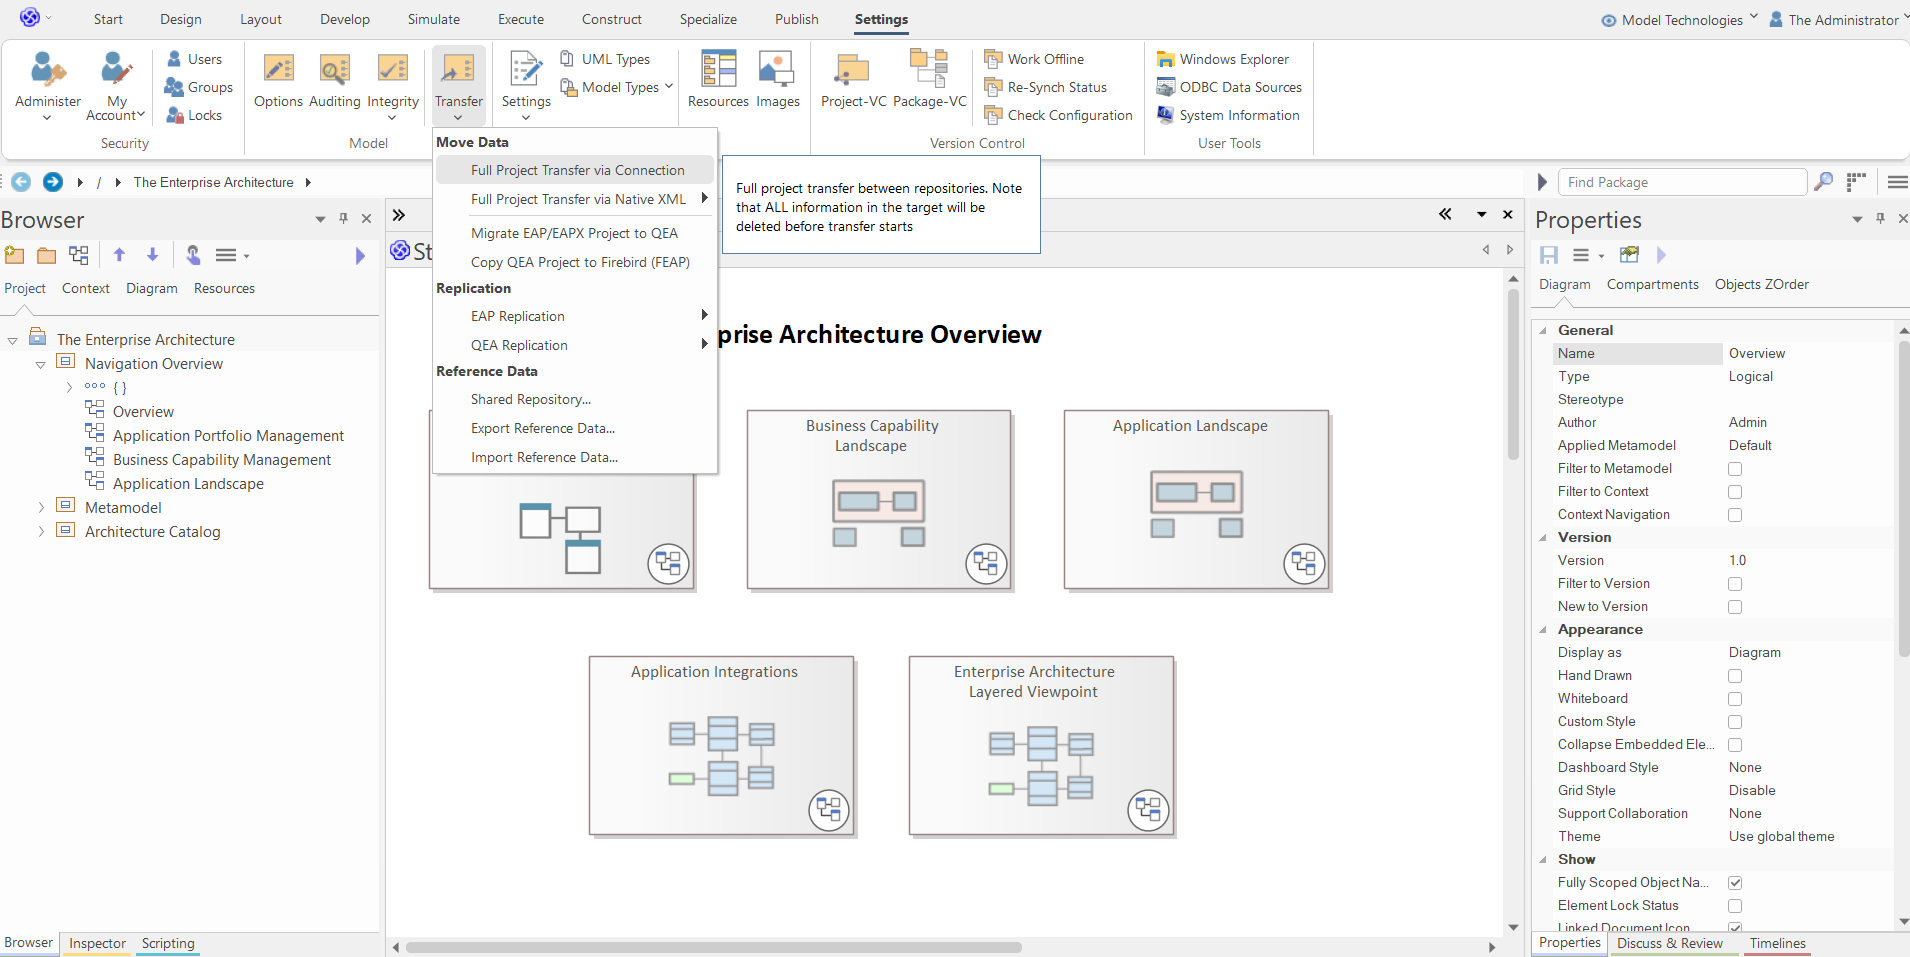
Task: Toggle the Filter to Context checkbox
Action: pyautogui.click(x=1735, y=492)
